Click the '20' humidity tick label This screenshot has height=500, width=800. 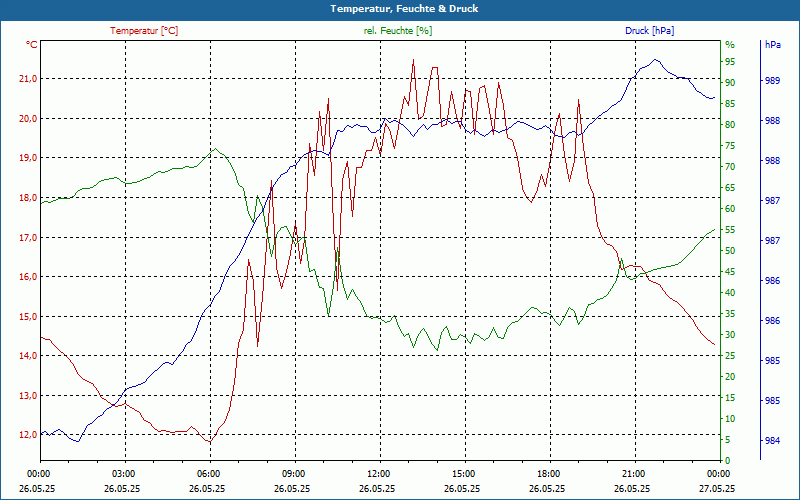[730, 377]
